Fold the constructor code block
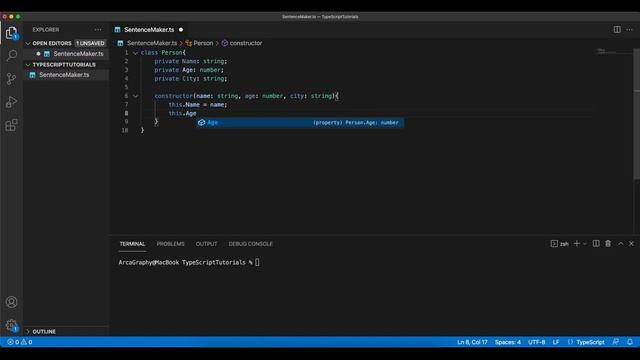 click(x=135, y=96)
